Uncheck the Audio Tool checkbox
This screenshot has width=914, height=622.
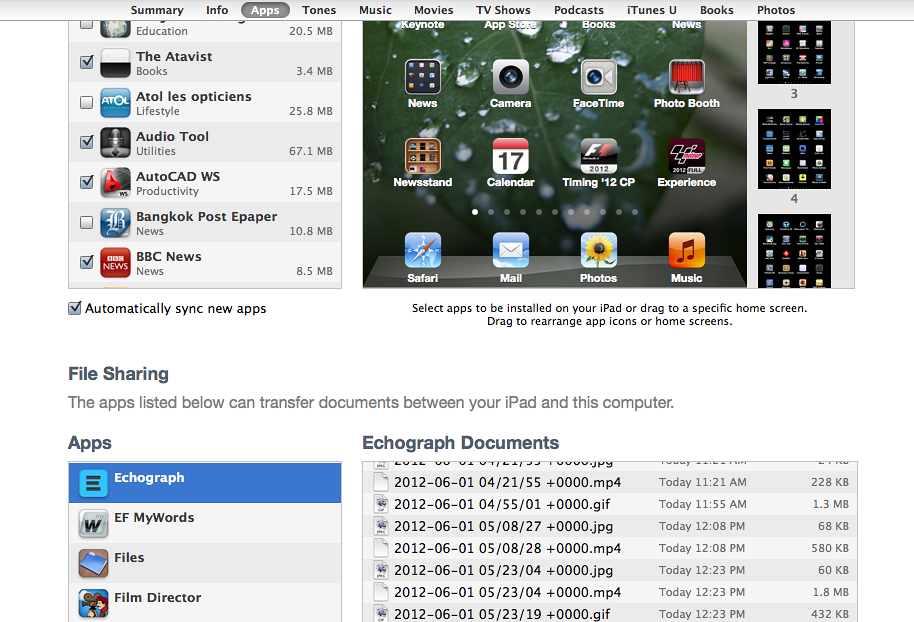tap(86, 142)
